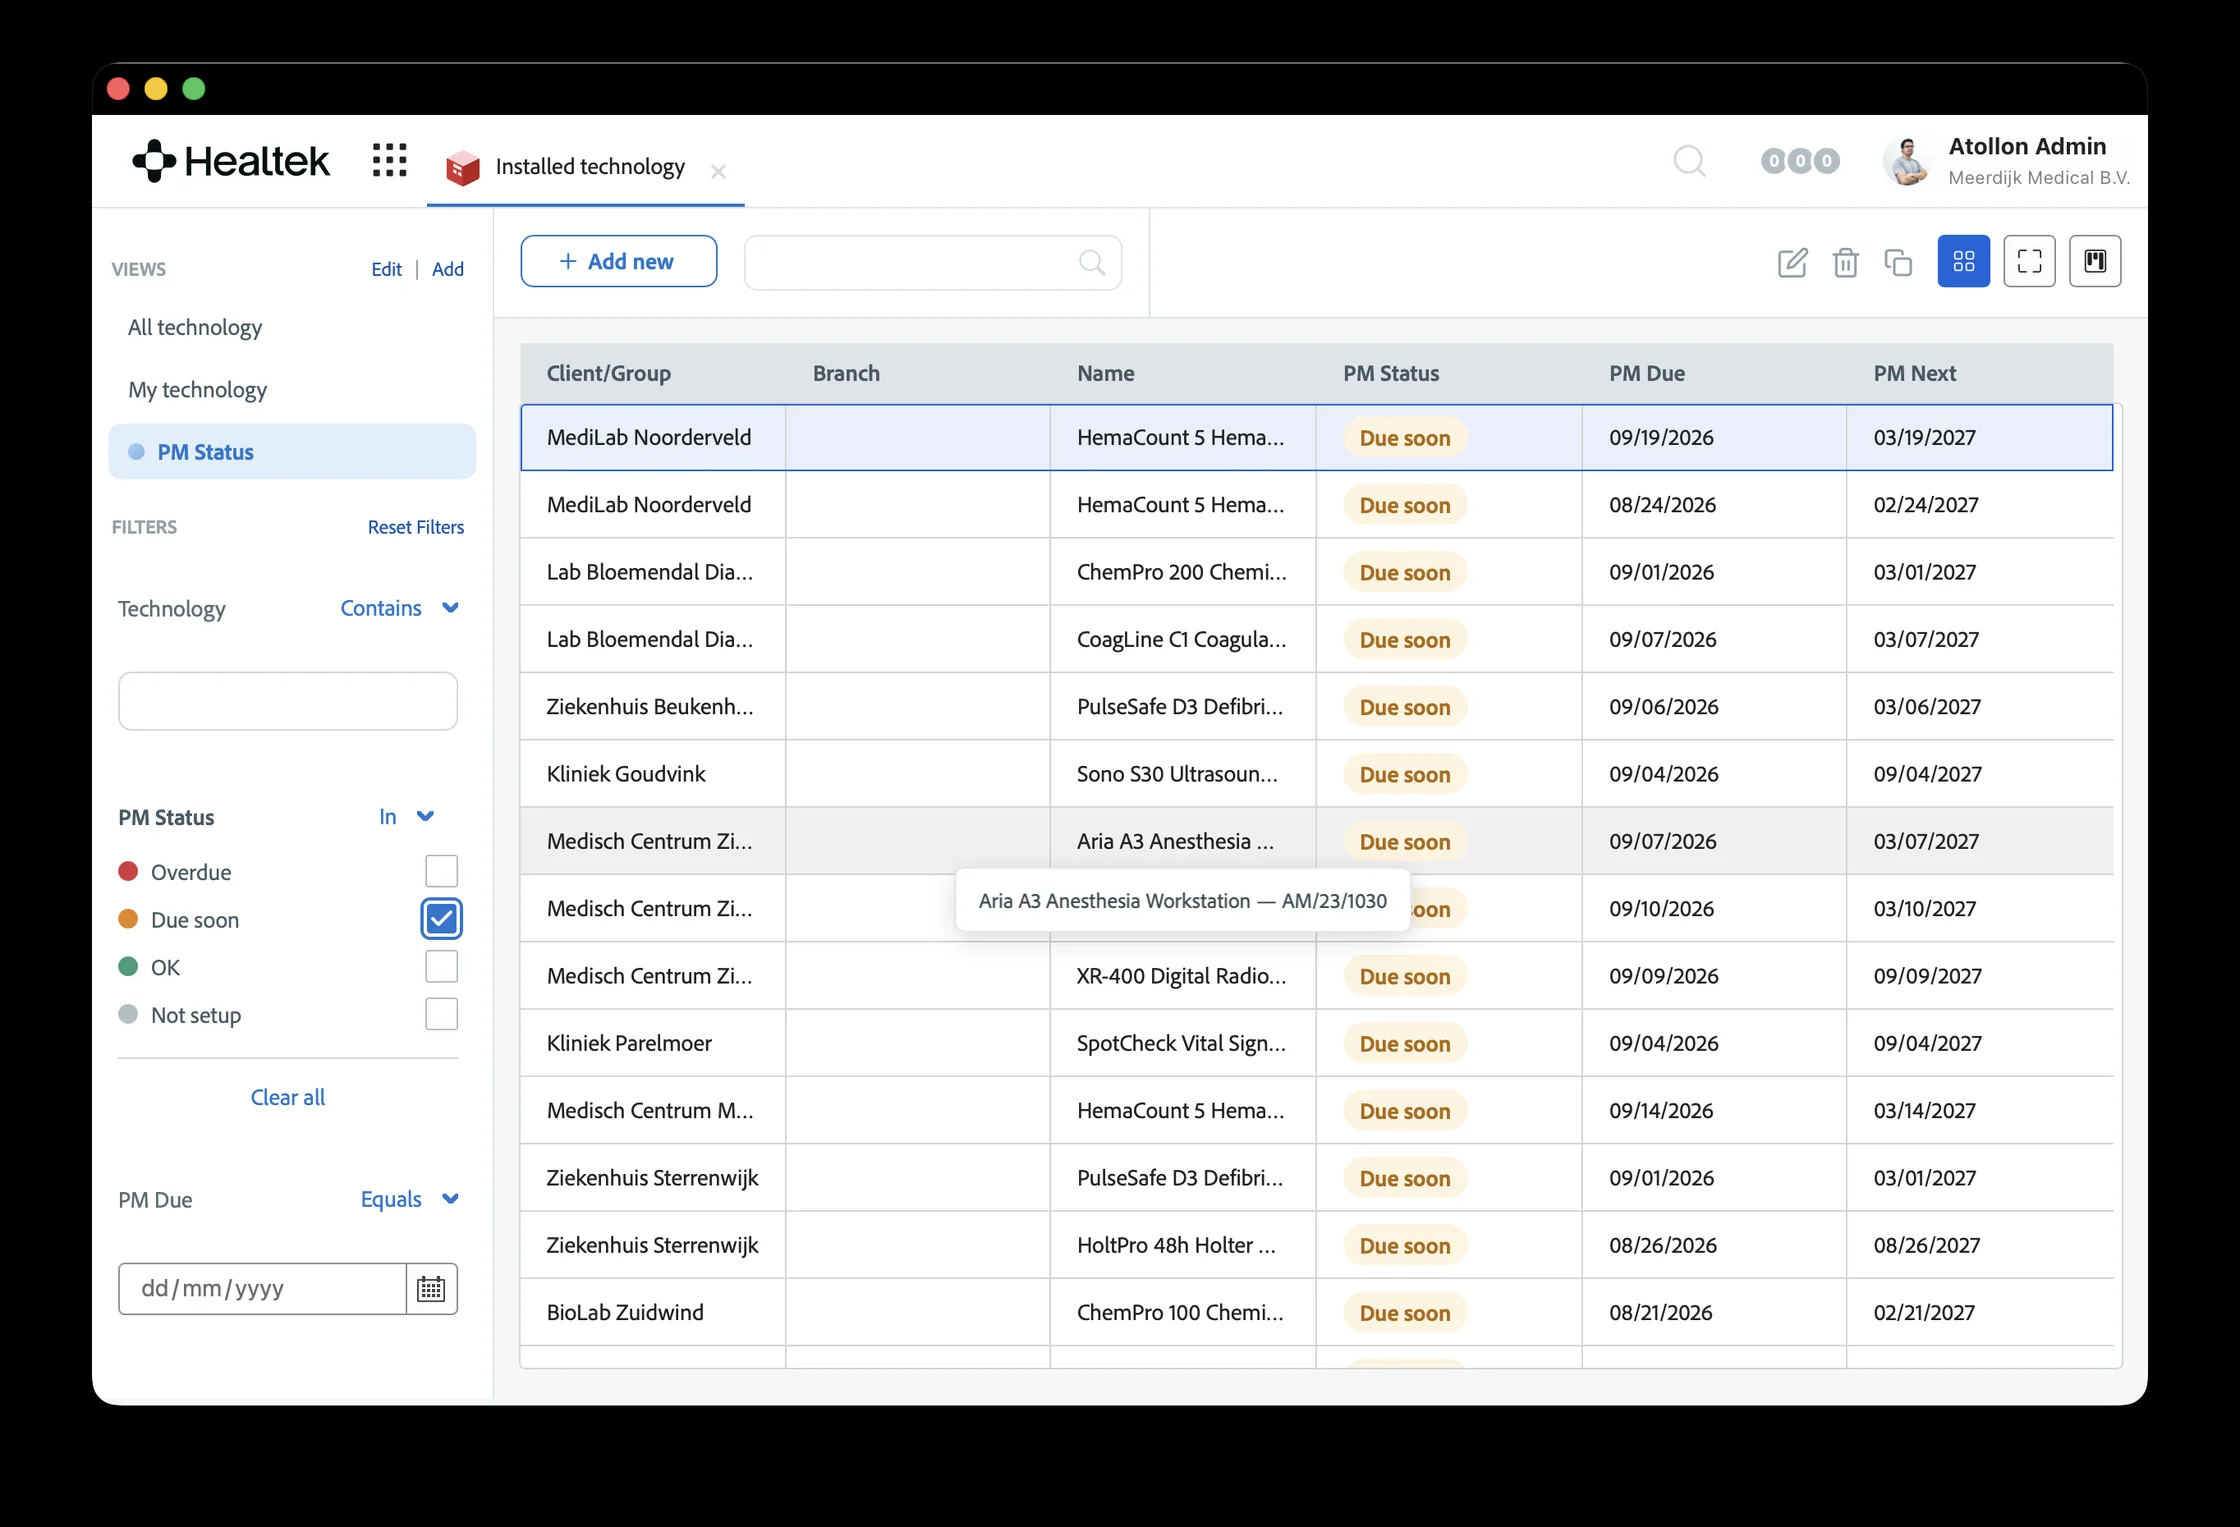The height and width of the screenshot is (1527, 2240).
Task: Click the Clear all link
Action: click(x=288, y=1097)
